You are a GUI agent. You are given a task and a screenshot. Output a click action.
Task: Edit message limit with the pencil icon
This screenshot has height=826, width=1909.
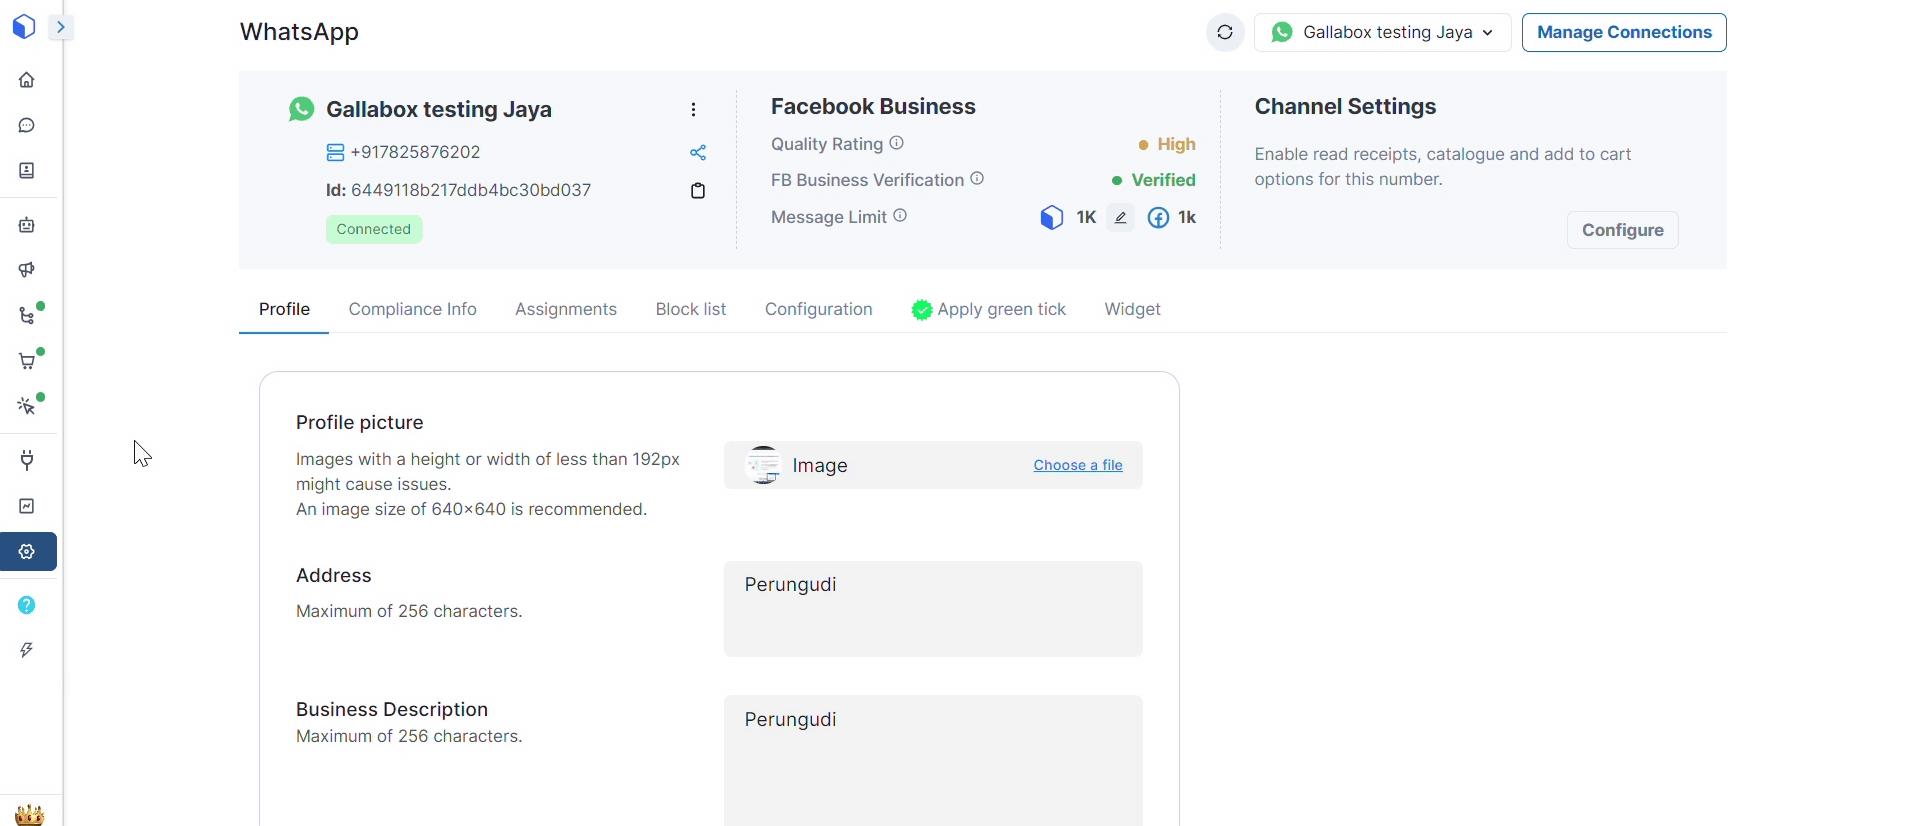[1120, 218]
